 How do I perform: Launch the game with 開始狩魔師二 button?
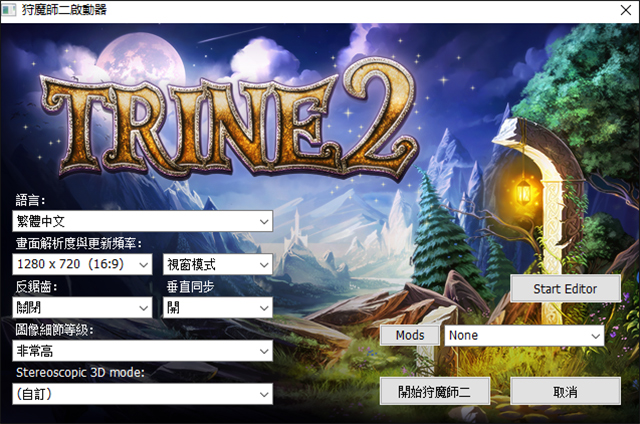[x=435, y=392]
